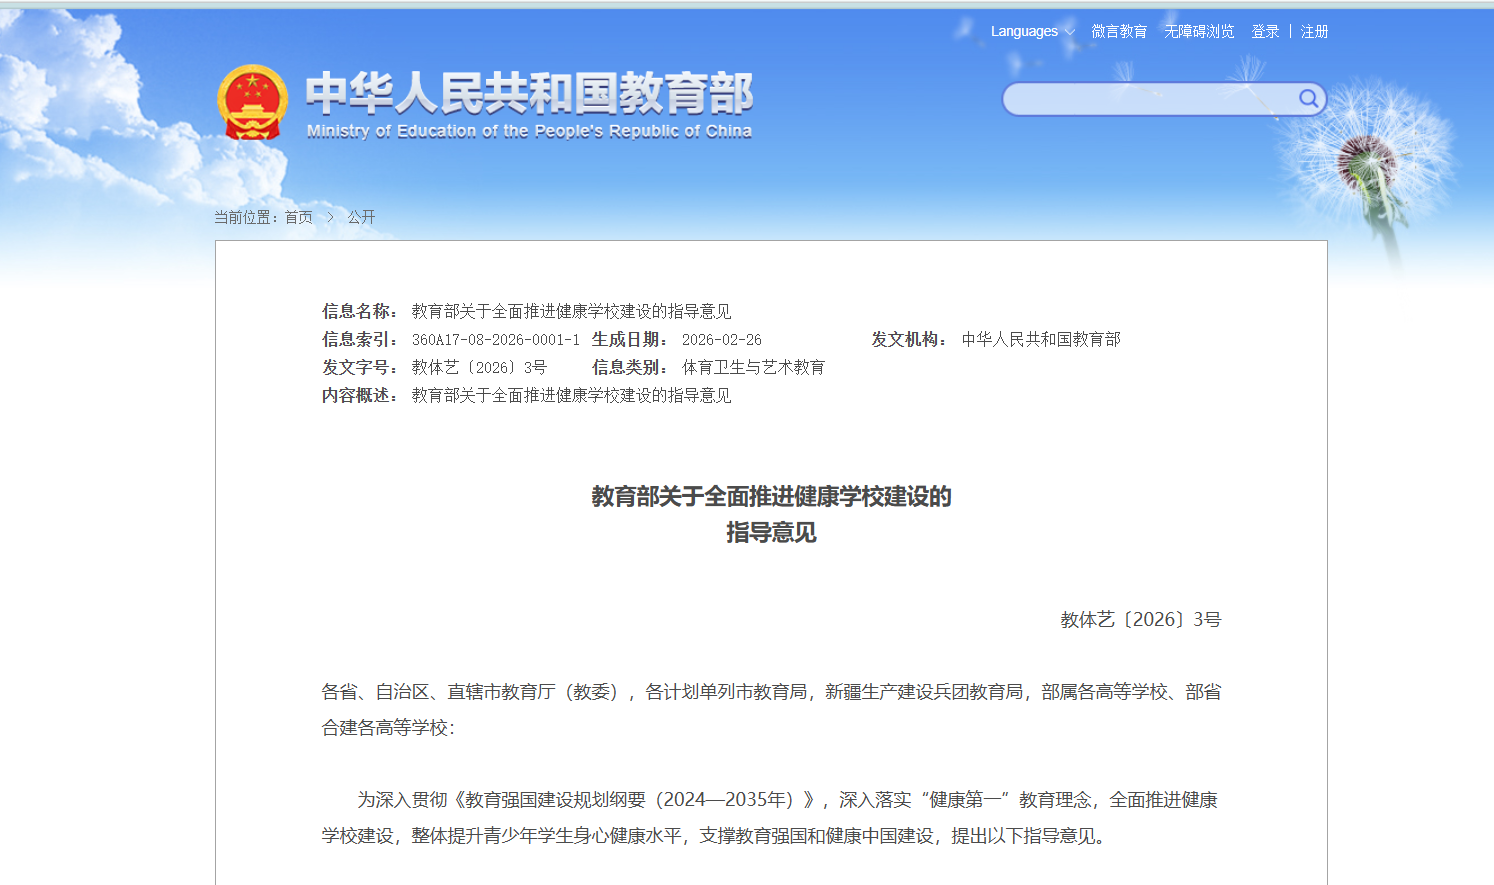Click the national emblem logo
The width and height of the screenshot is (1494, 885).
[x=252, y=102]
